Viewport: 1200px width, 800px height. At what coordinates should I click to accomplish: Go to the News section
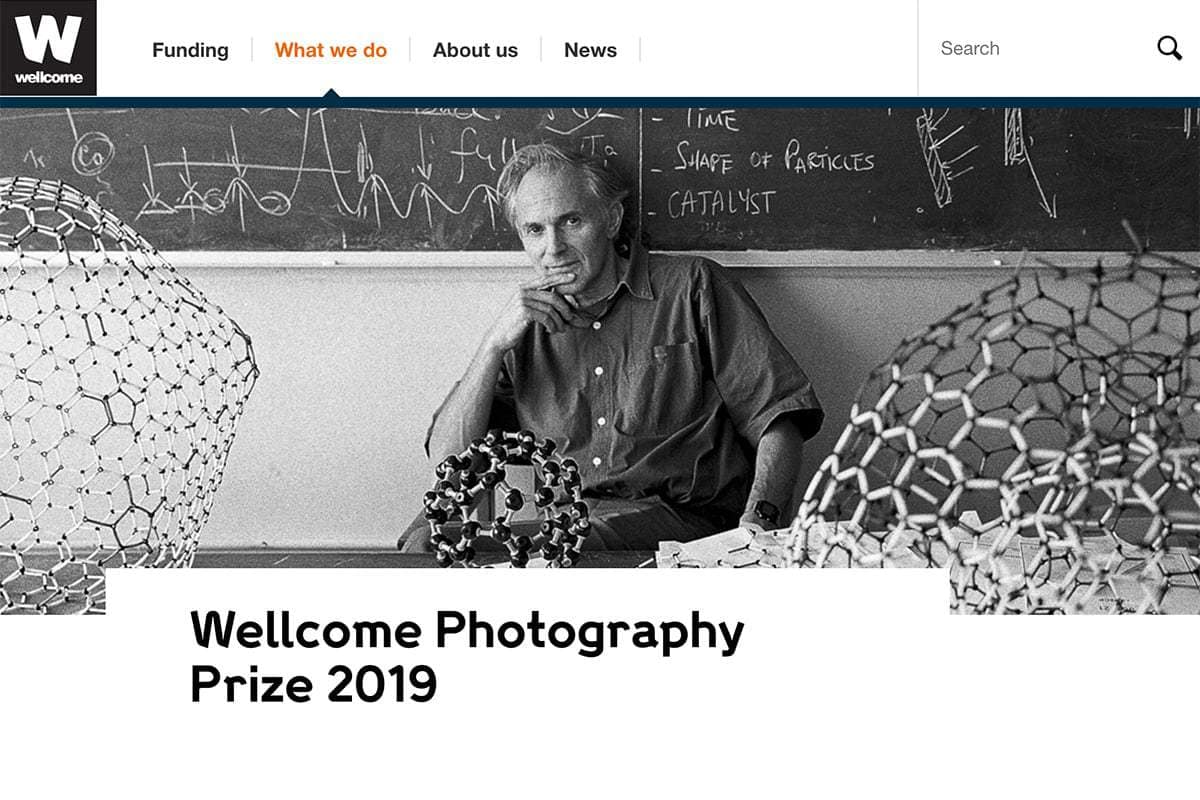[x=590, y=50]
